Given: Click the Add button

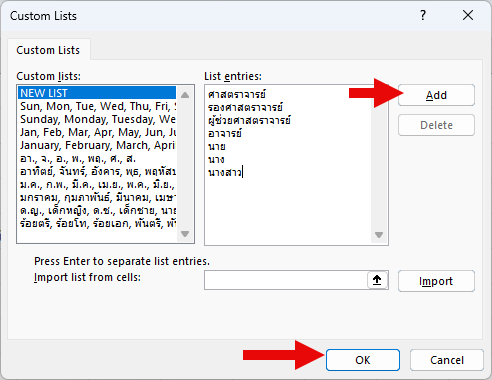Looking at the screenshot, I should click(436, 95).
